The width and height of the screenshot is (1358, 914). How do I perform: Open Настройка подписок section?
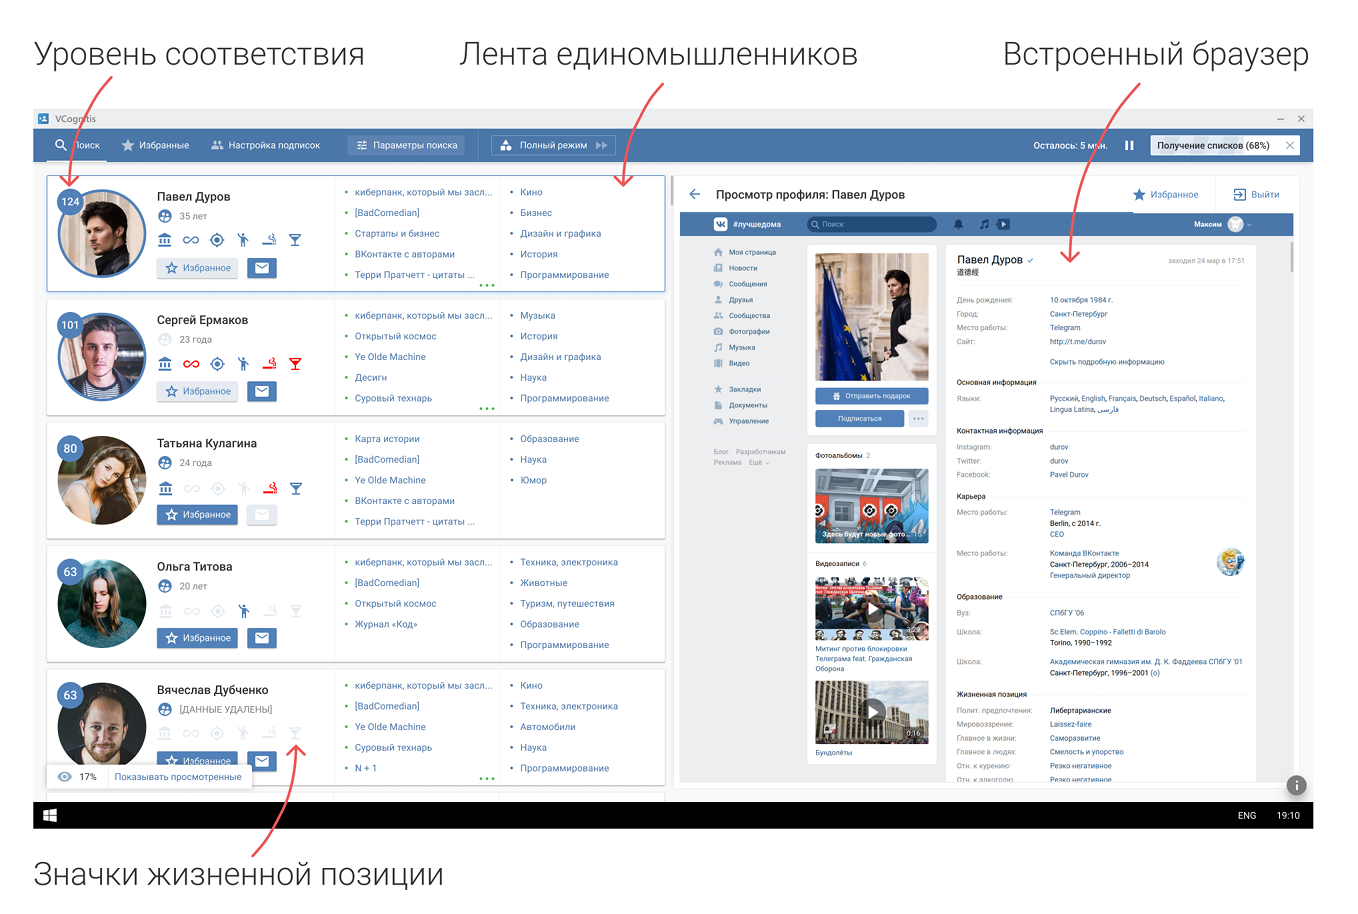(x=265, y=145)
